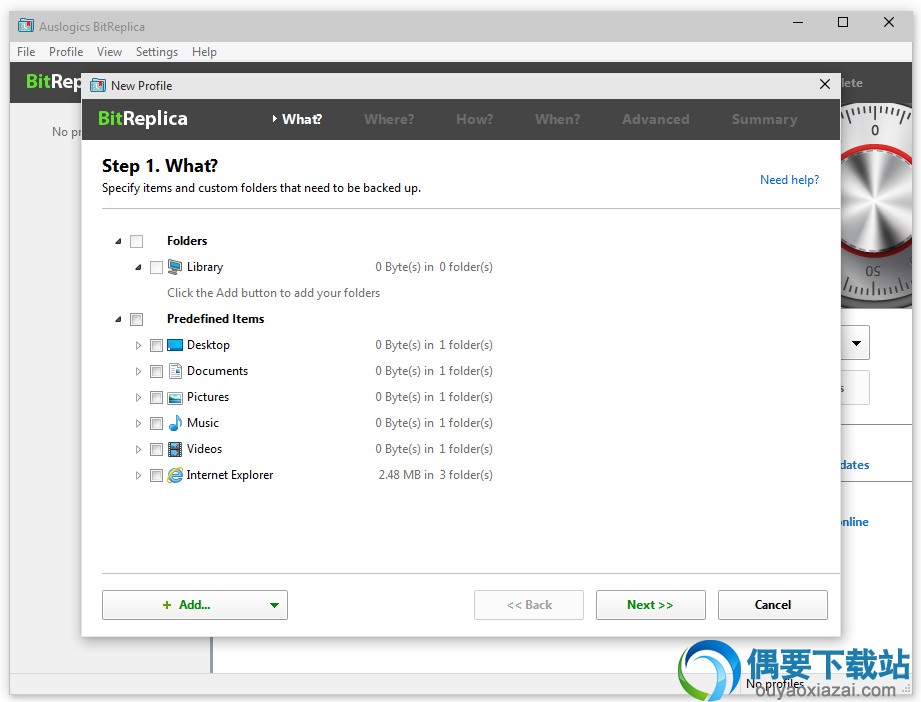Tick the Library checkbox

coord(156,267)
